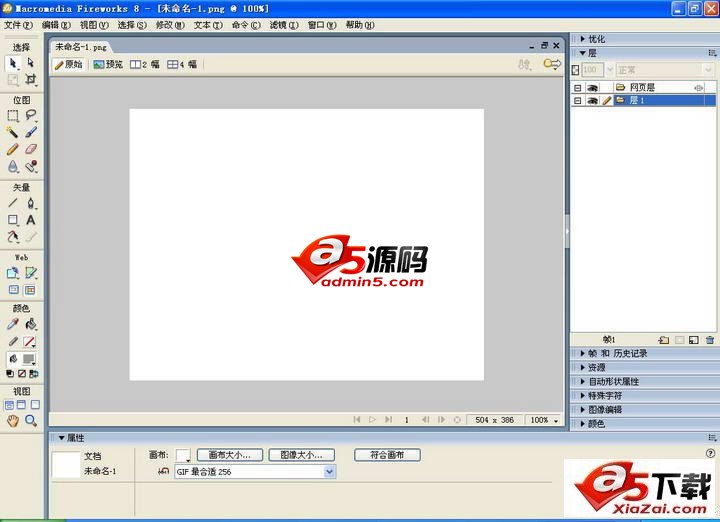Expand the 资源 panel
The image size is (720, 522).
click(583, 368)
